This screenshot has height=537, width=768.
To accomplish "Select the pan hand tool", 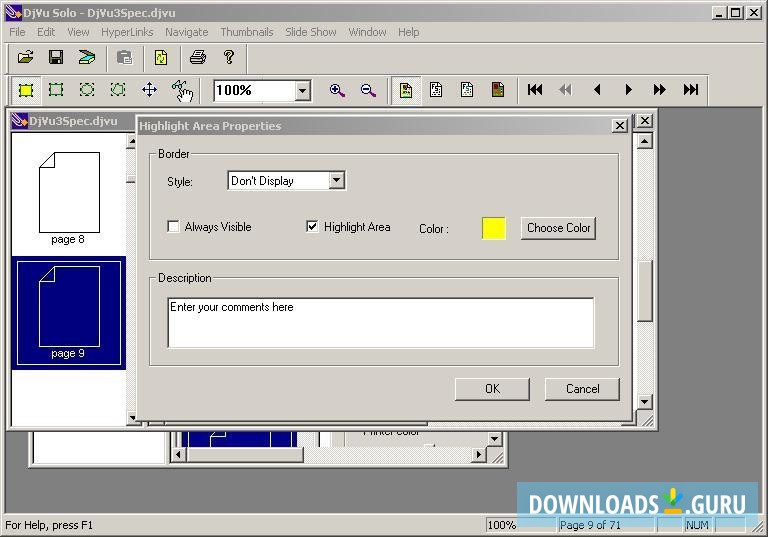I will point(181,90).
